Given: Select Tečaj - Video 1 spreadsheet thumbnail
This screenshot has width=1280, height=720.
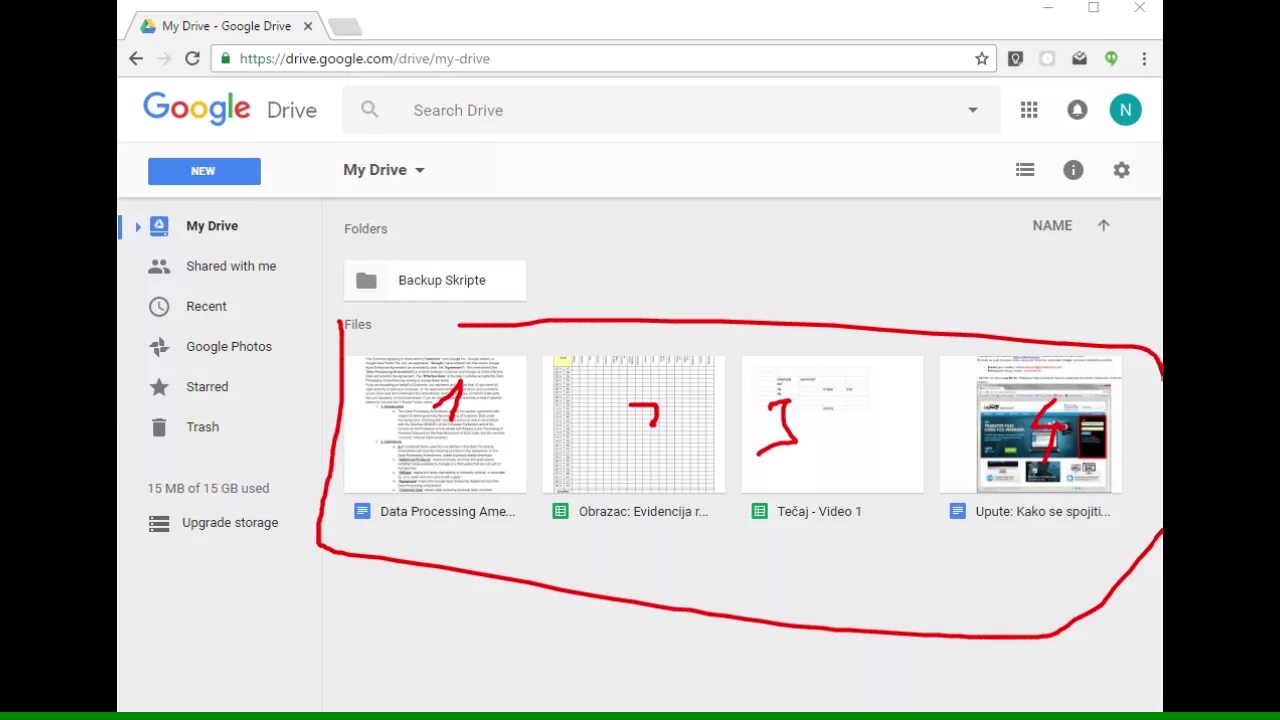Looking at the screenshot, I should (832, 424).
